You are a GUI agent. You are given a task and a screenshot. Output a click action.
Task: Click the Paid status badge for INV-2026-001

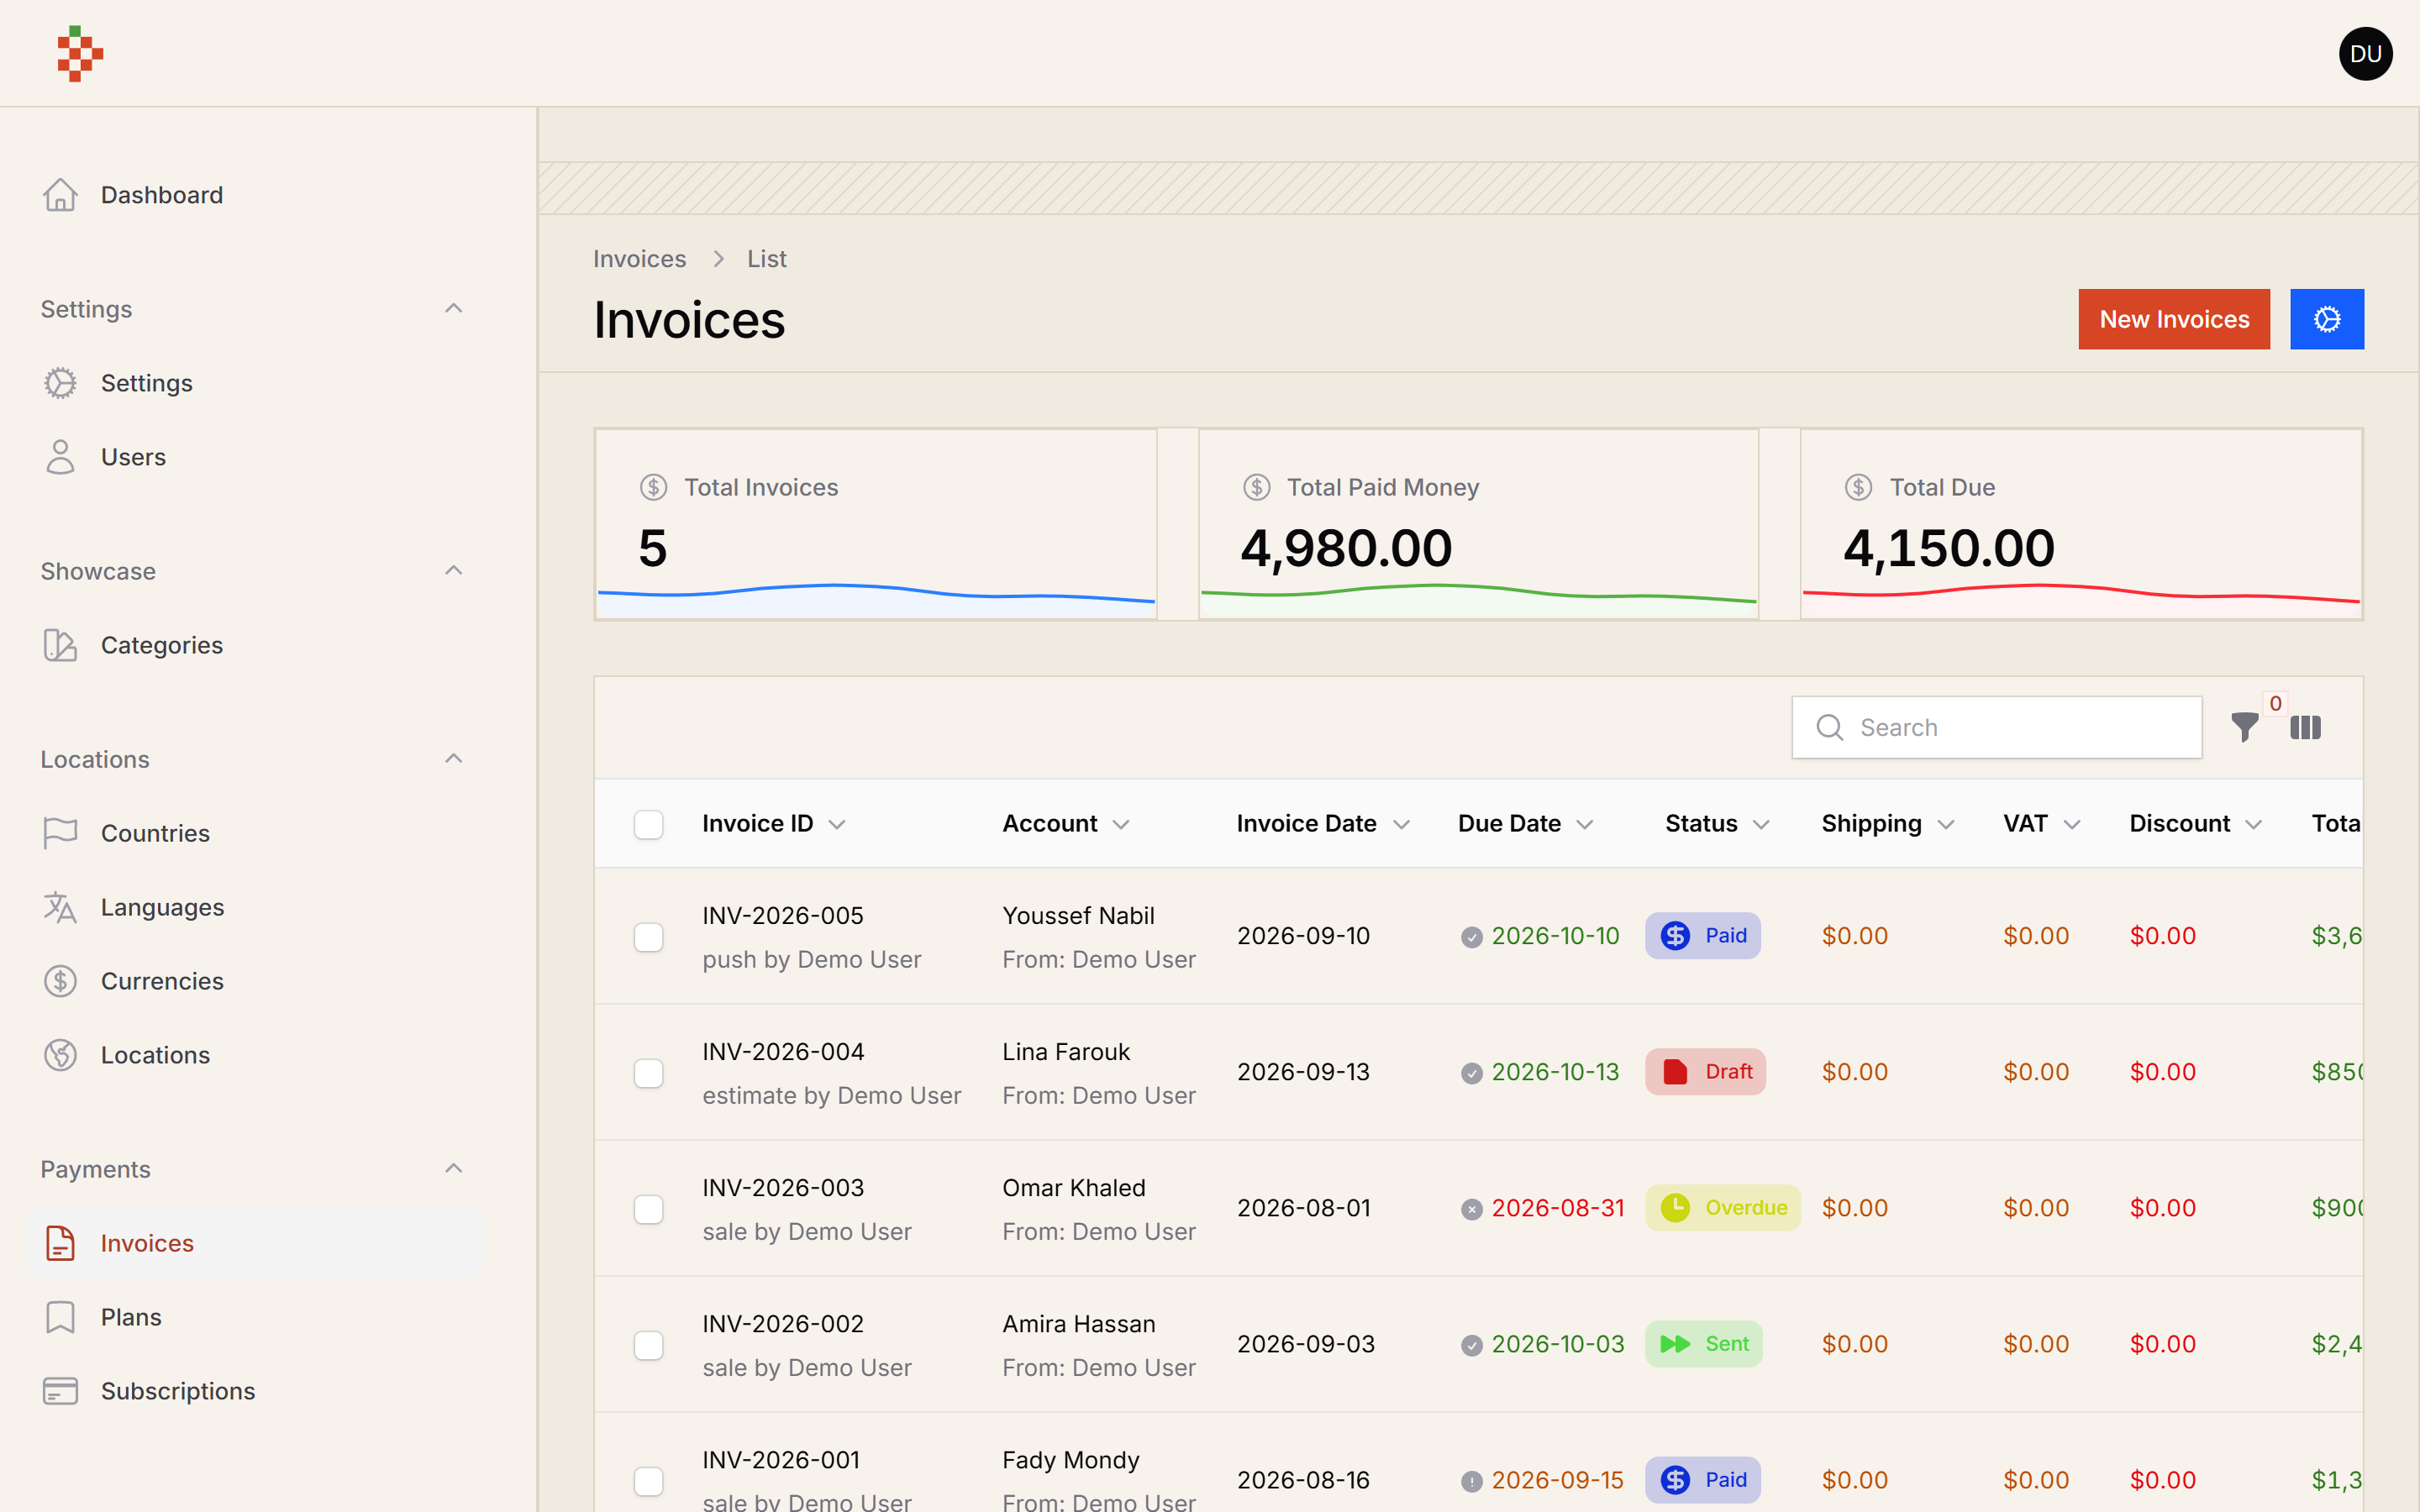tap(1702, 1480)
